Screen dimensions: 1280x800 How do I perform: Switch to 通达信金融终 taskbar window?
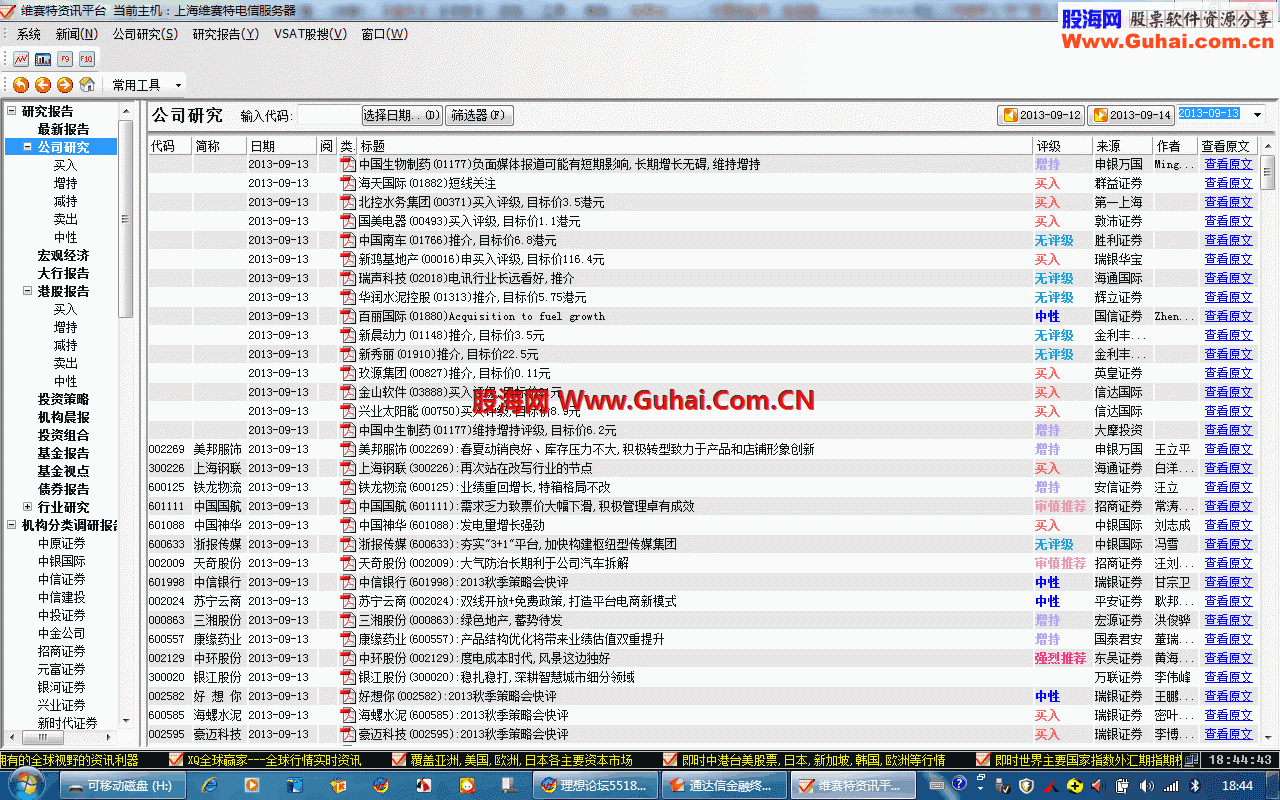[x=724, y=785]
